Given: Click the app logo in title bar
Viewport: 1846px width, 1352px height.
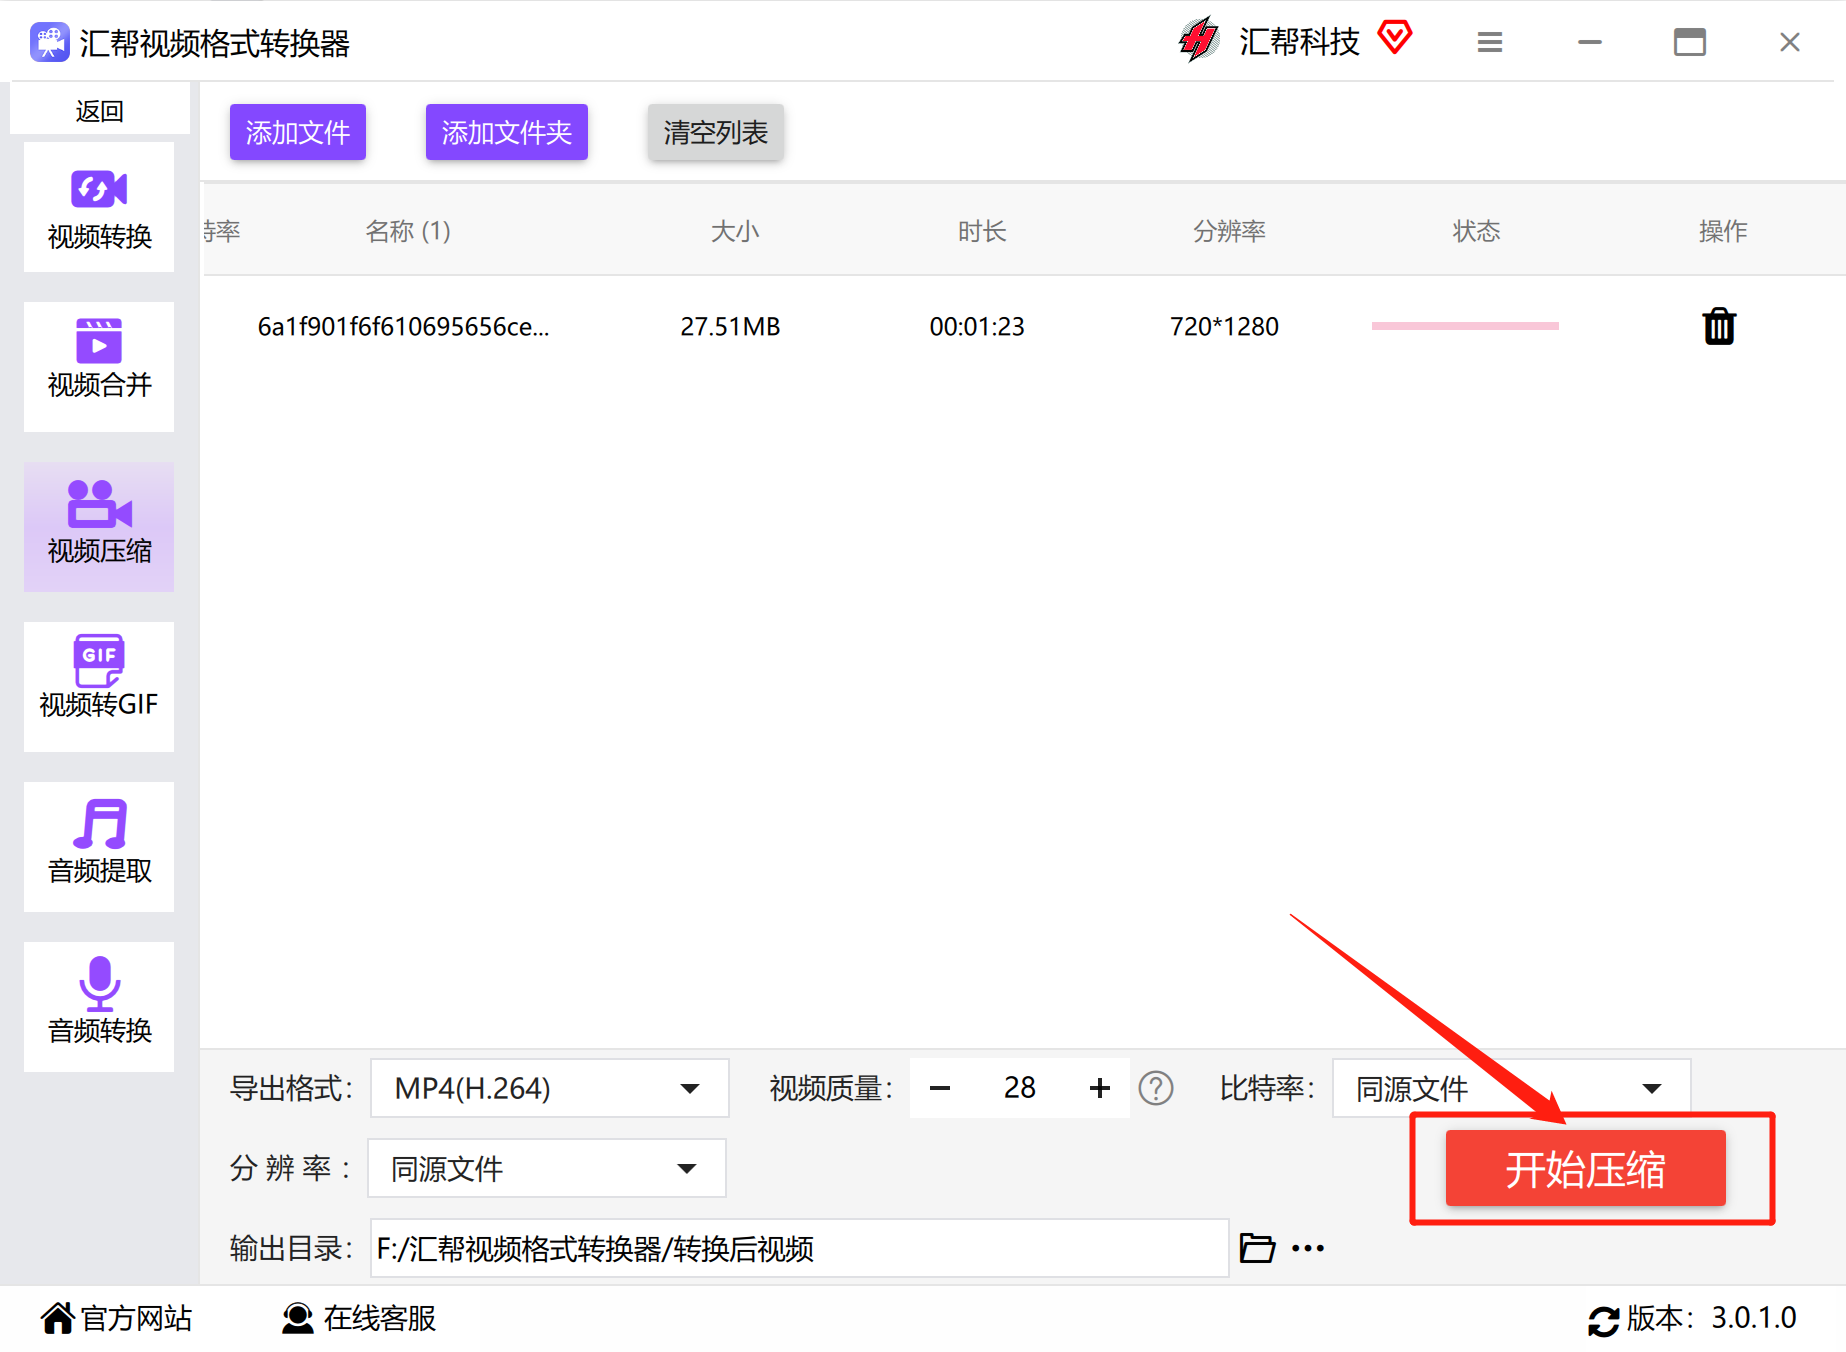Looking at the screenshot, I should [49, 42].
